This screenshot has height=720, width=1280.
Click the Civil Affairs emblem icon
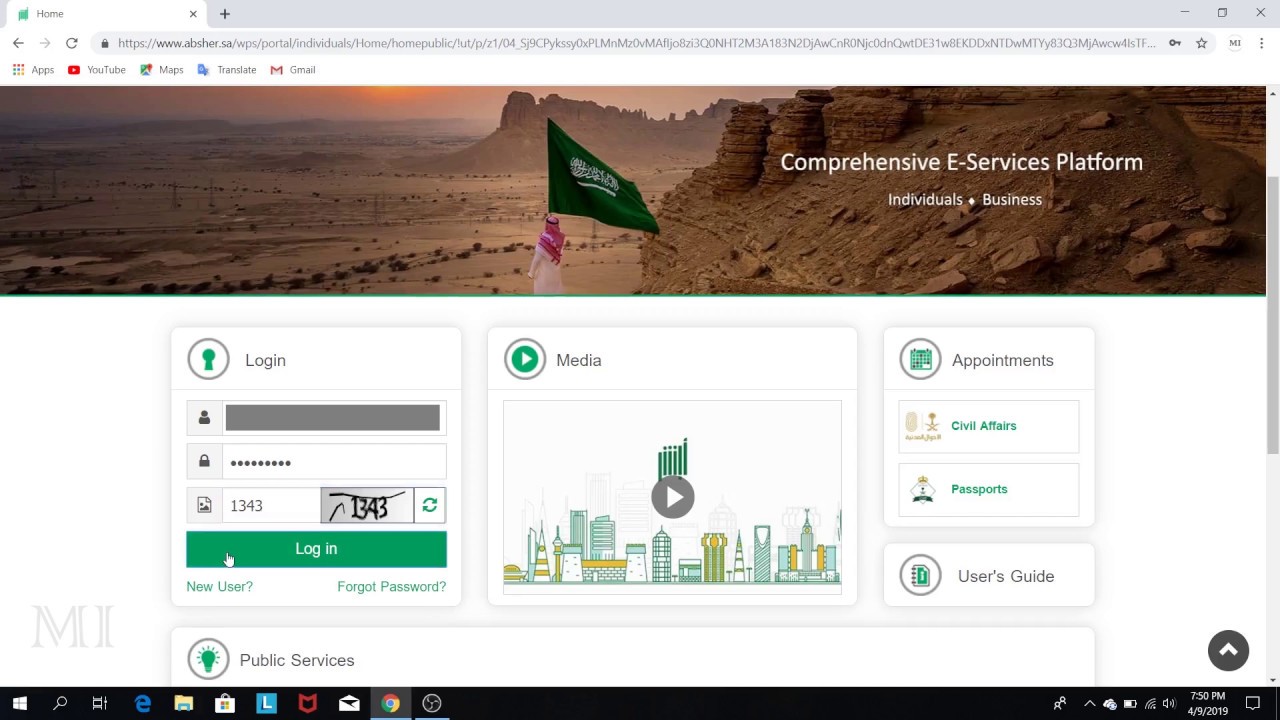922,426
